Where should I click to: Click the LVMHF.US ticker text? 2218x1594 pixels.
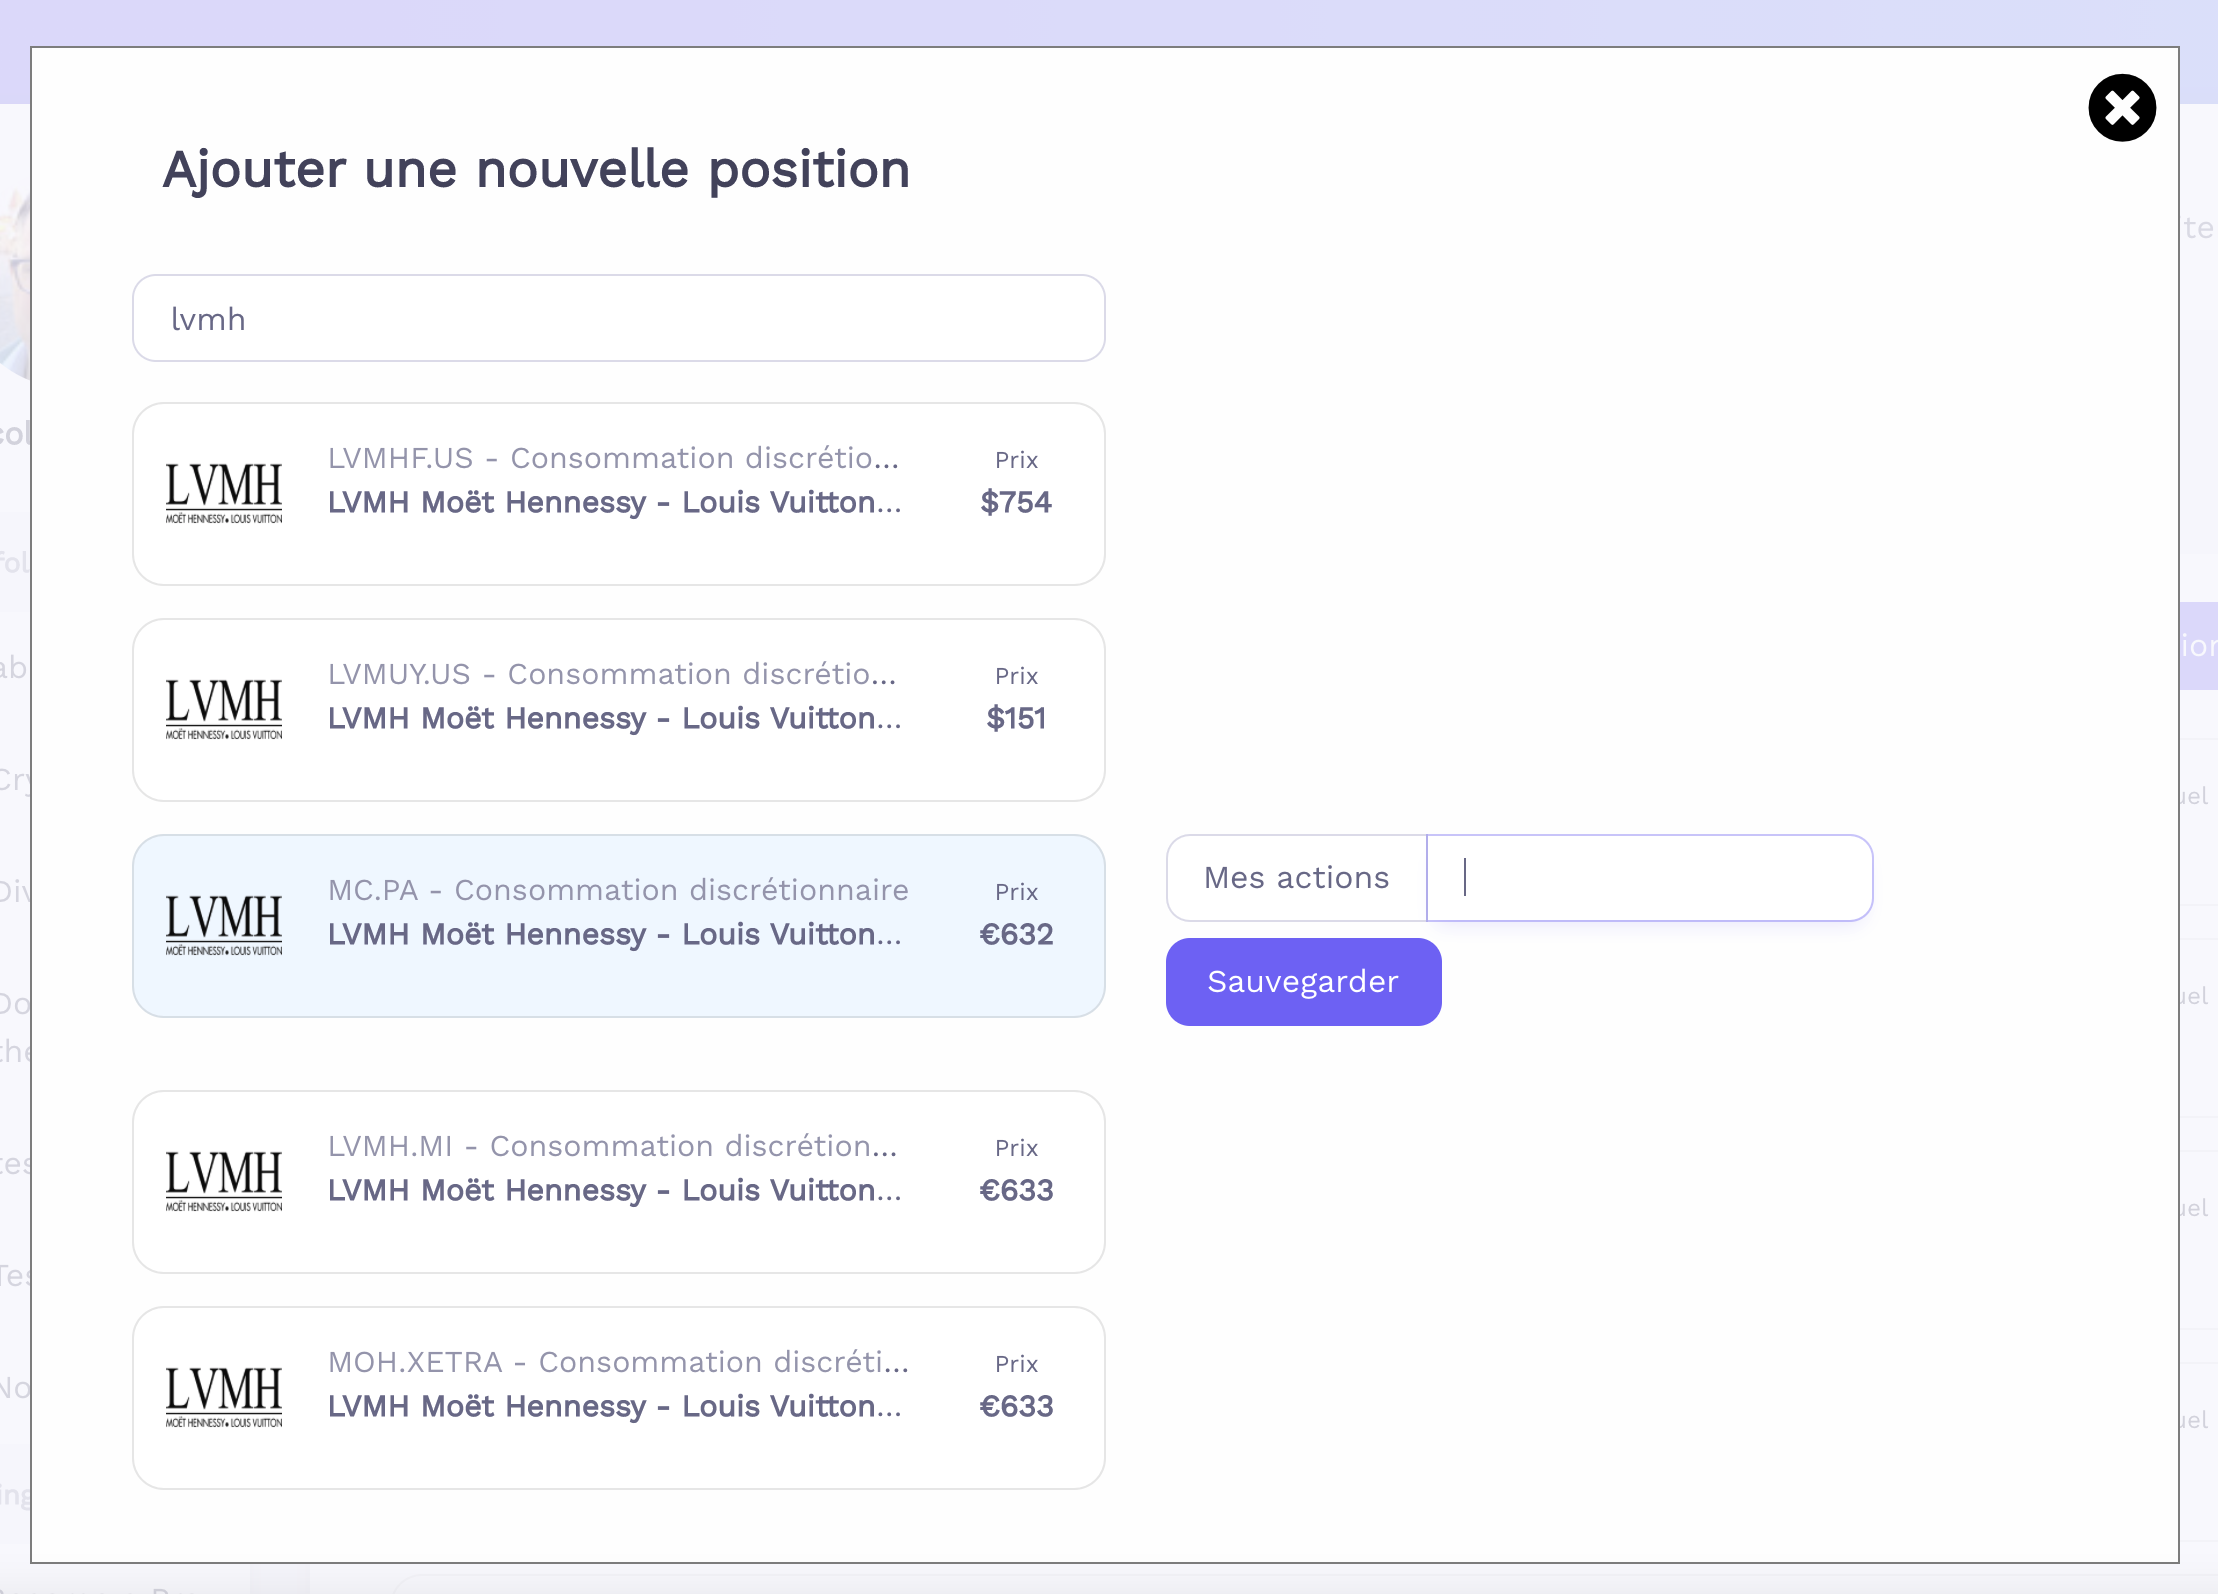click(x=400, y=458)
